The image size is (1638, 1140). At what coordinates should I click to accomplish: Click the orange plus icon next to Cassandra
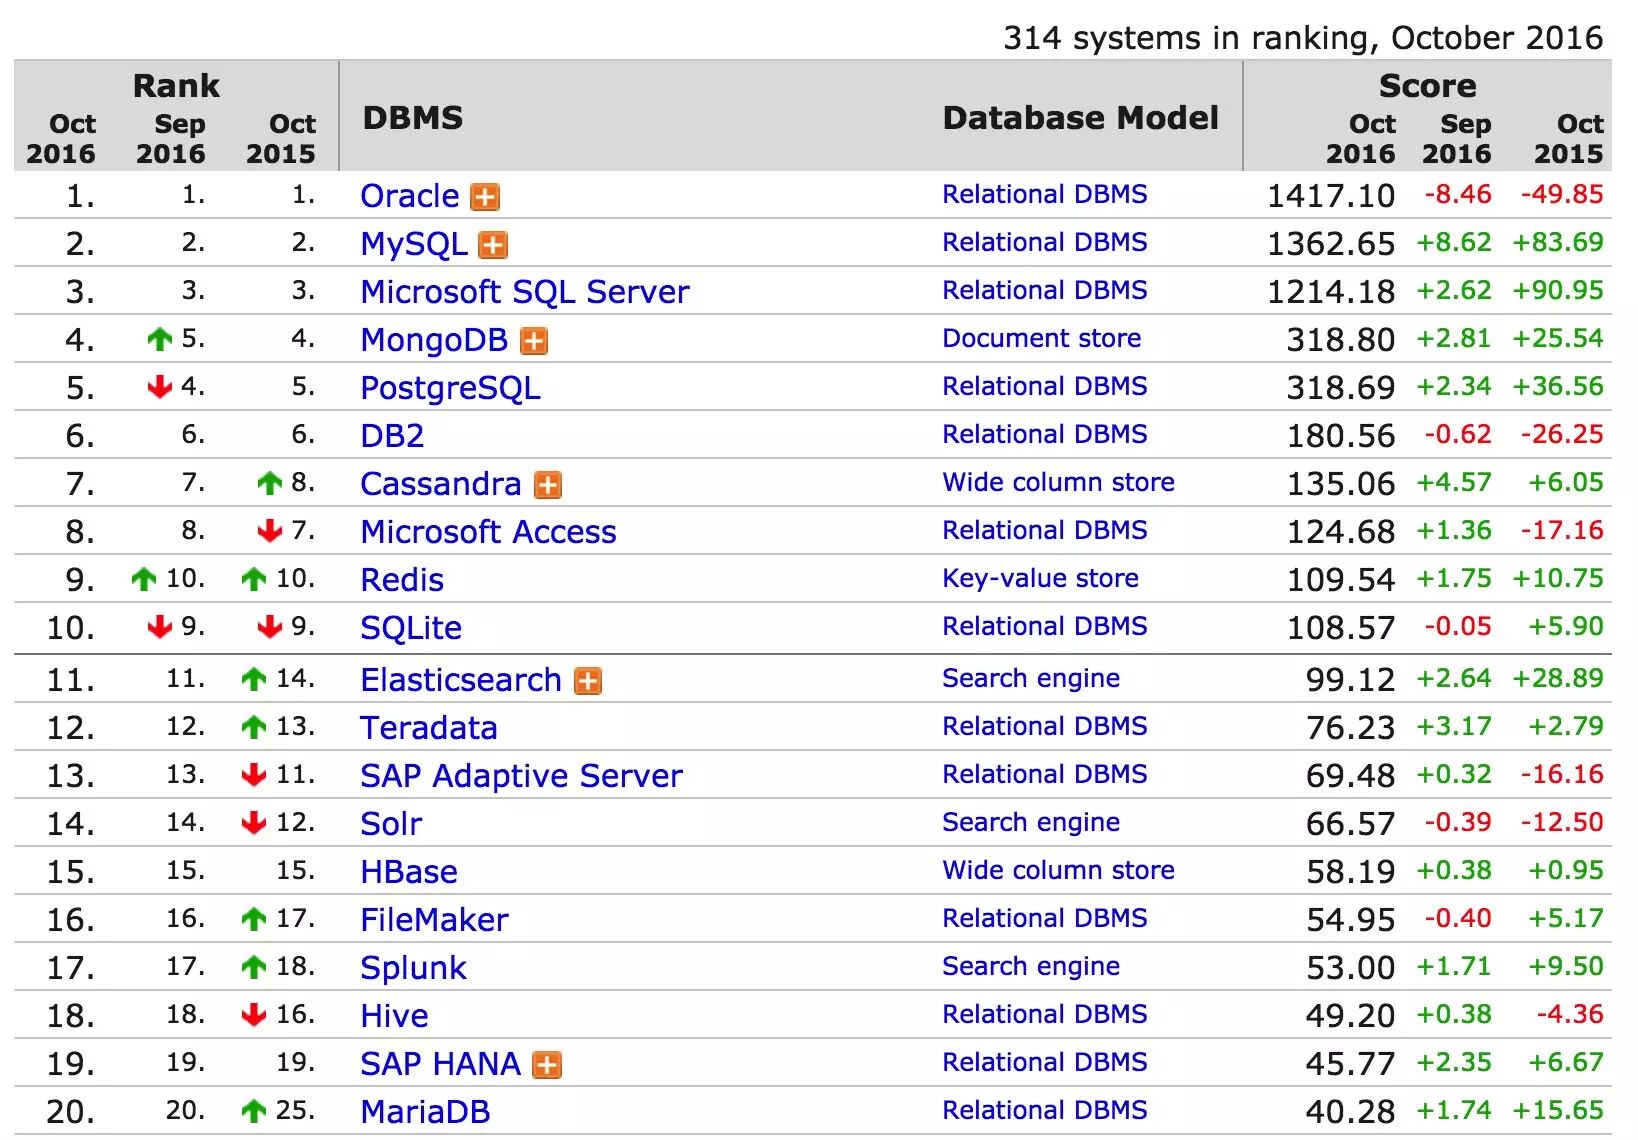click(547, 485)
